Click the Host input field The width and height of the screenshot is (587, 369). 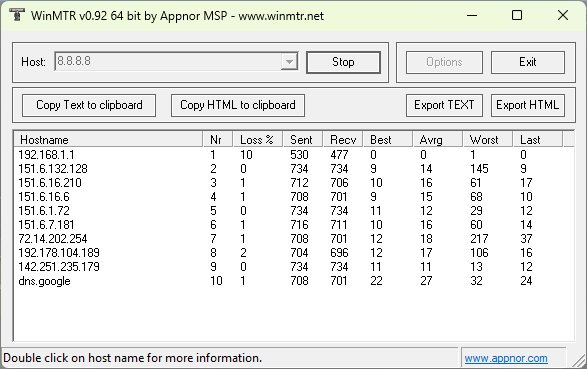click(168, 62)
